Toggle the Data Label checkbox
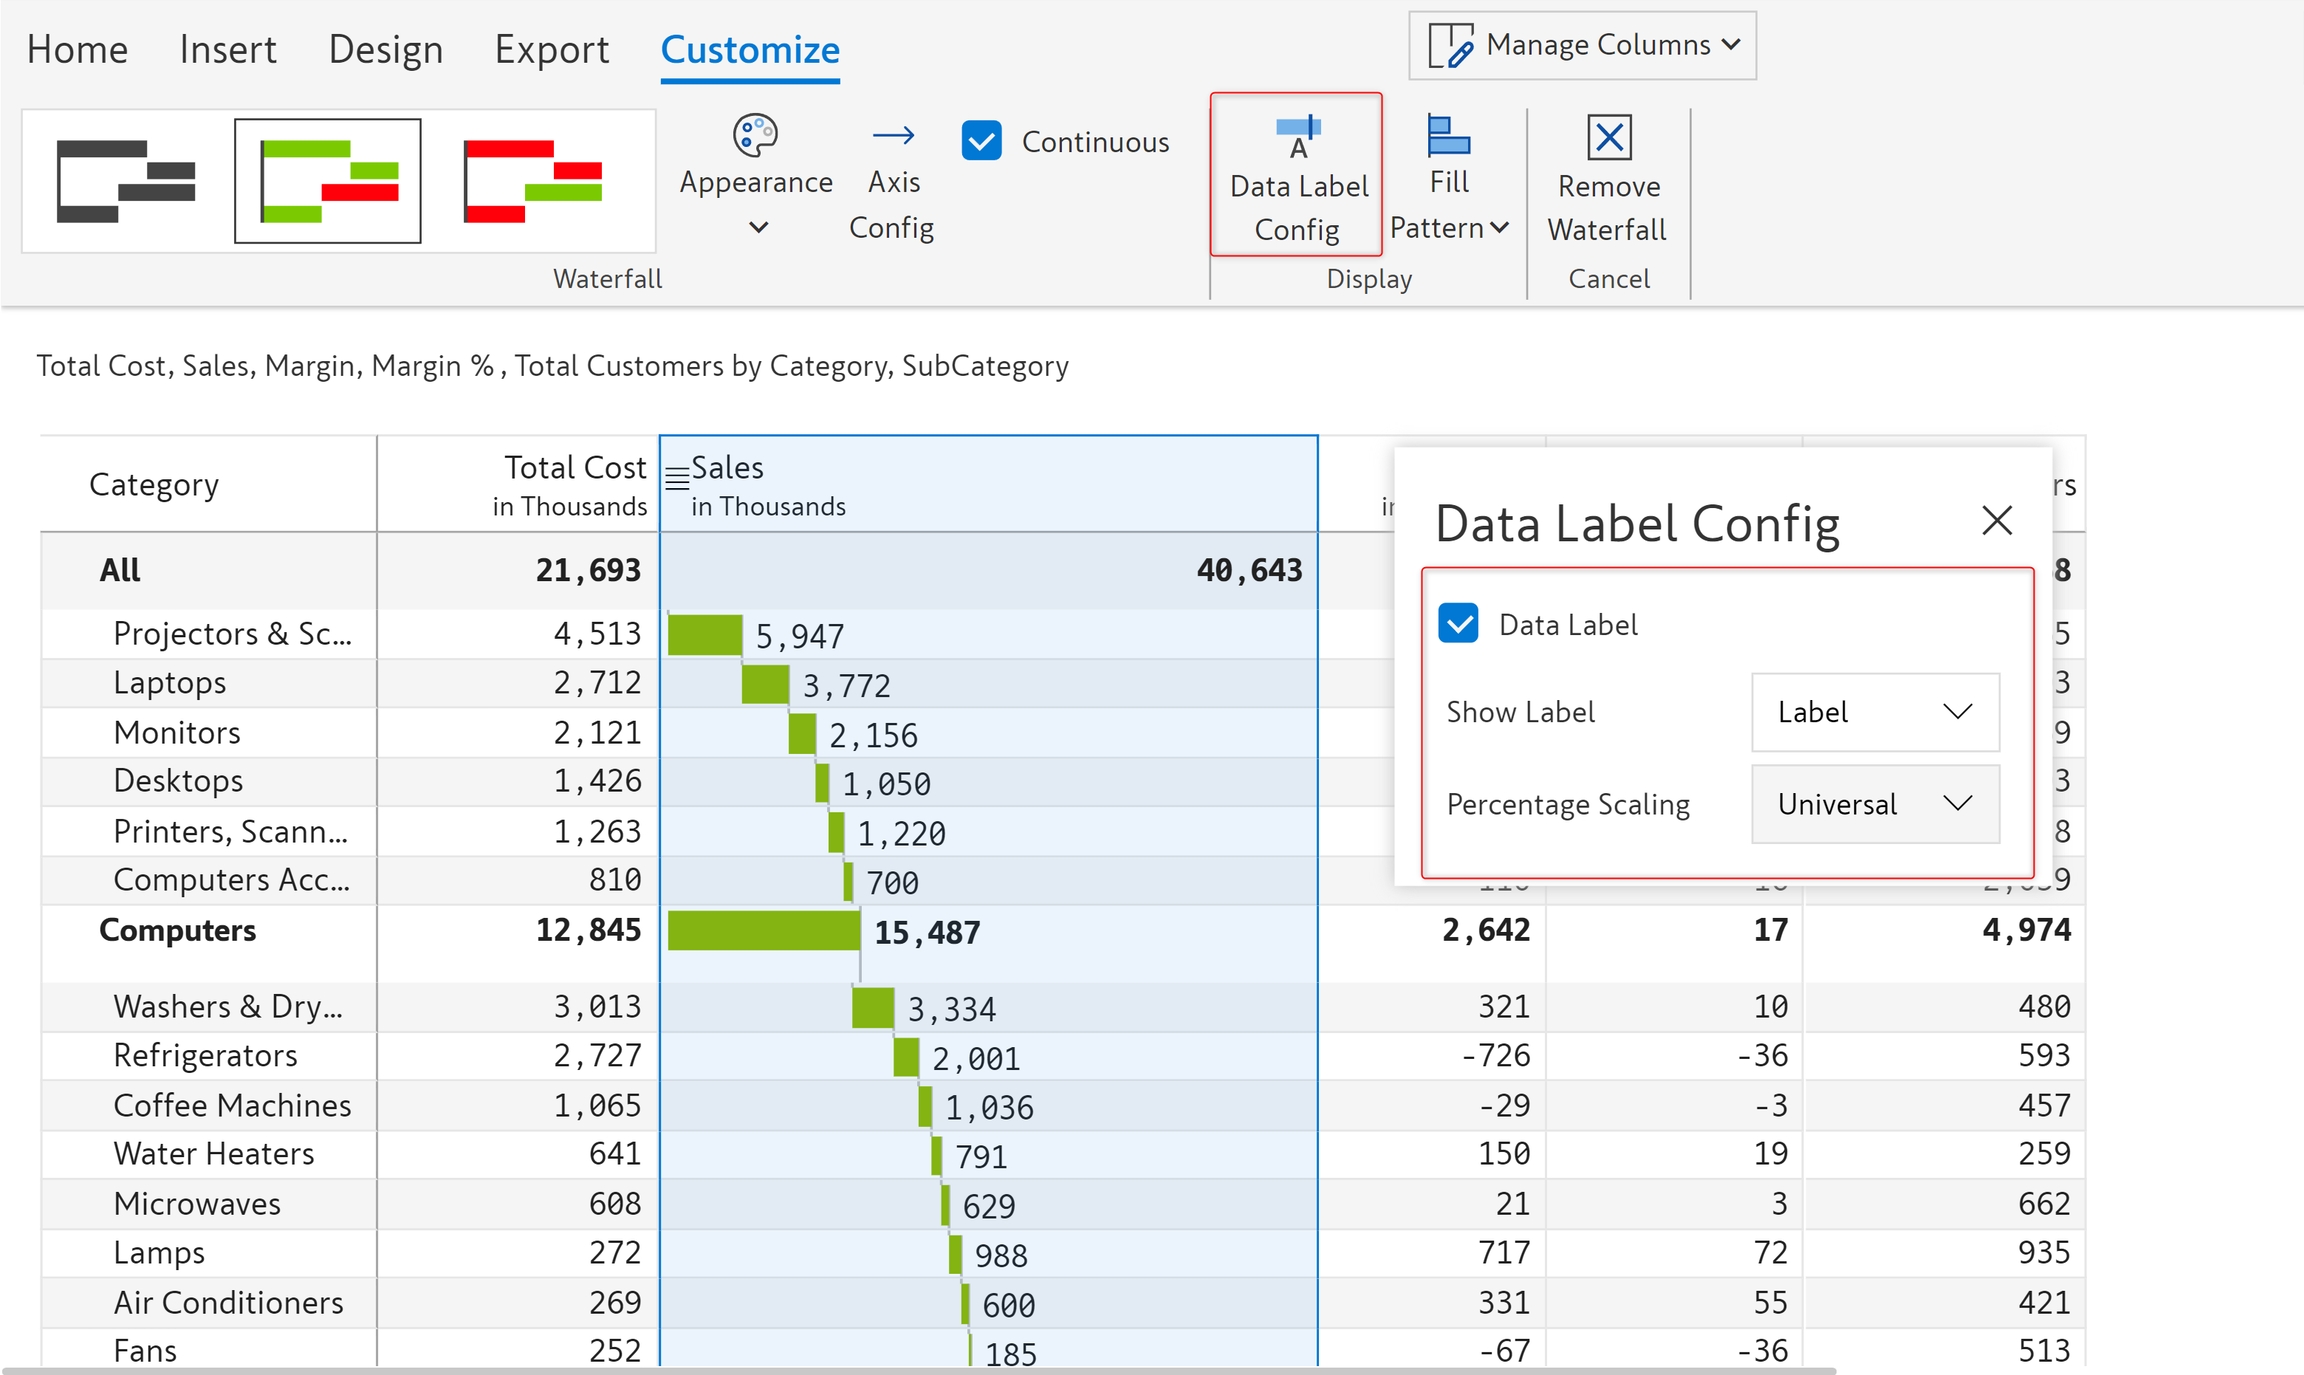Viewport: 2304px width, 1375px height. point(1458,624)
